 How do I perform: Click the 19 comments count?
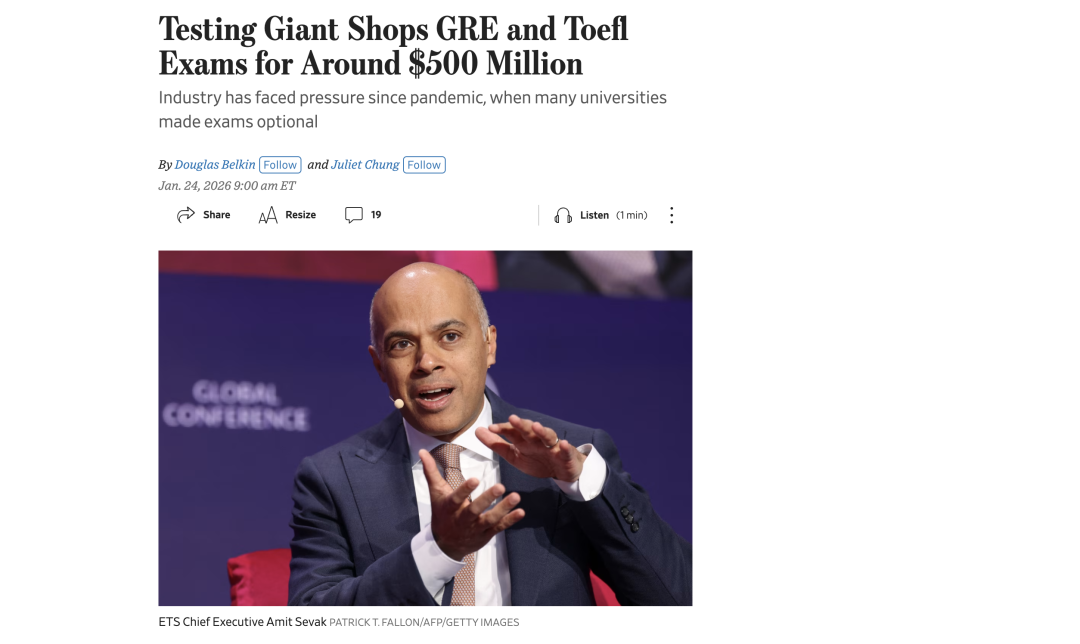click(376, 215)
